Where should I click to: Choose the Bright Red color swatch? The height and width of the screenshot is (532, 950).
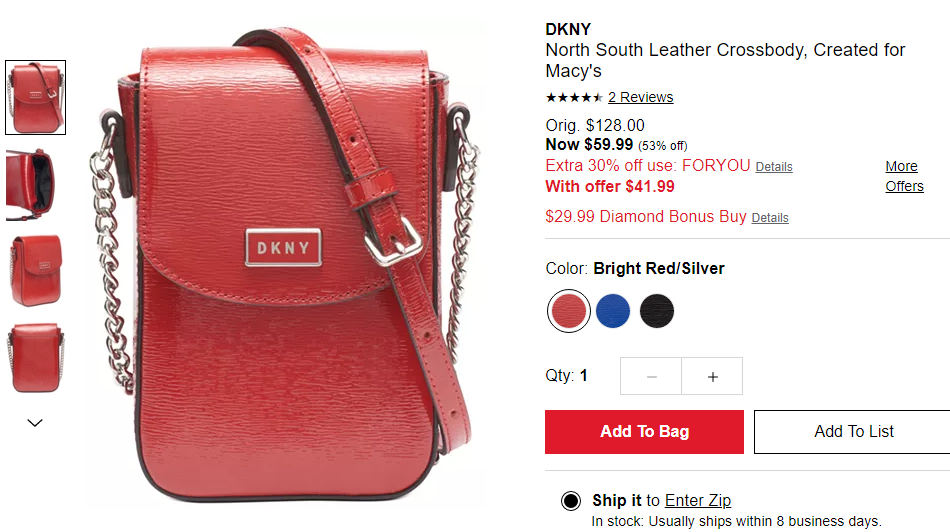coord(568,311)
